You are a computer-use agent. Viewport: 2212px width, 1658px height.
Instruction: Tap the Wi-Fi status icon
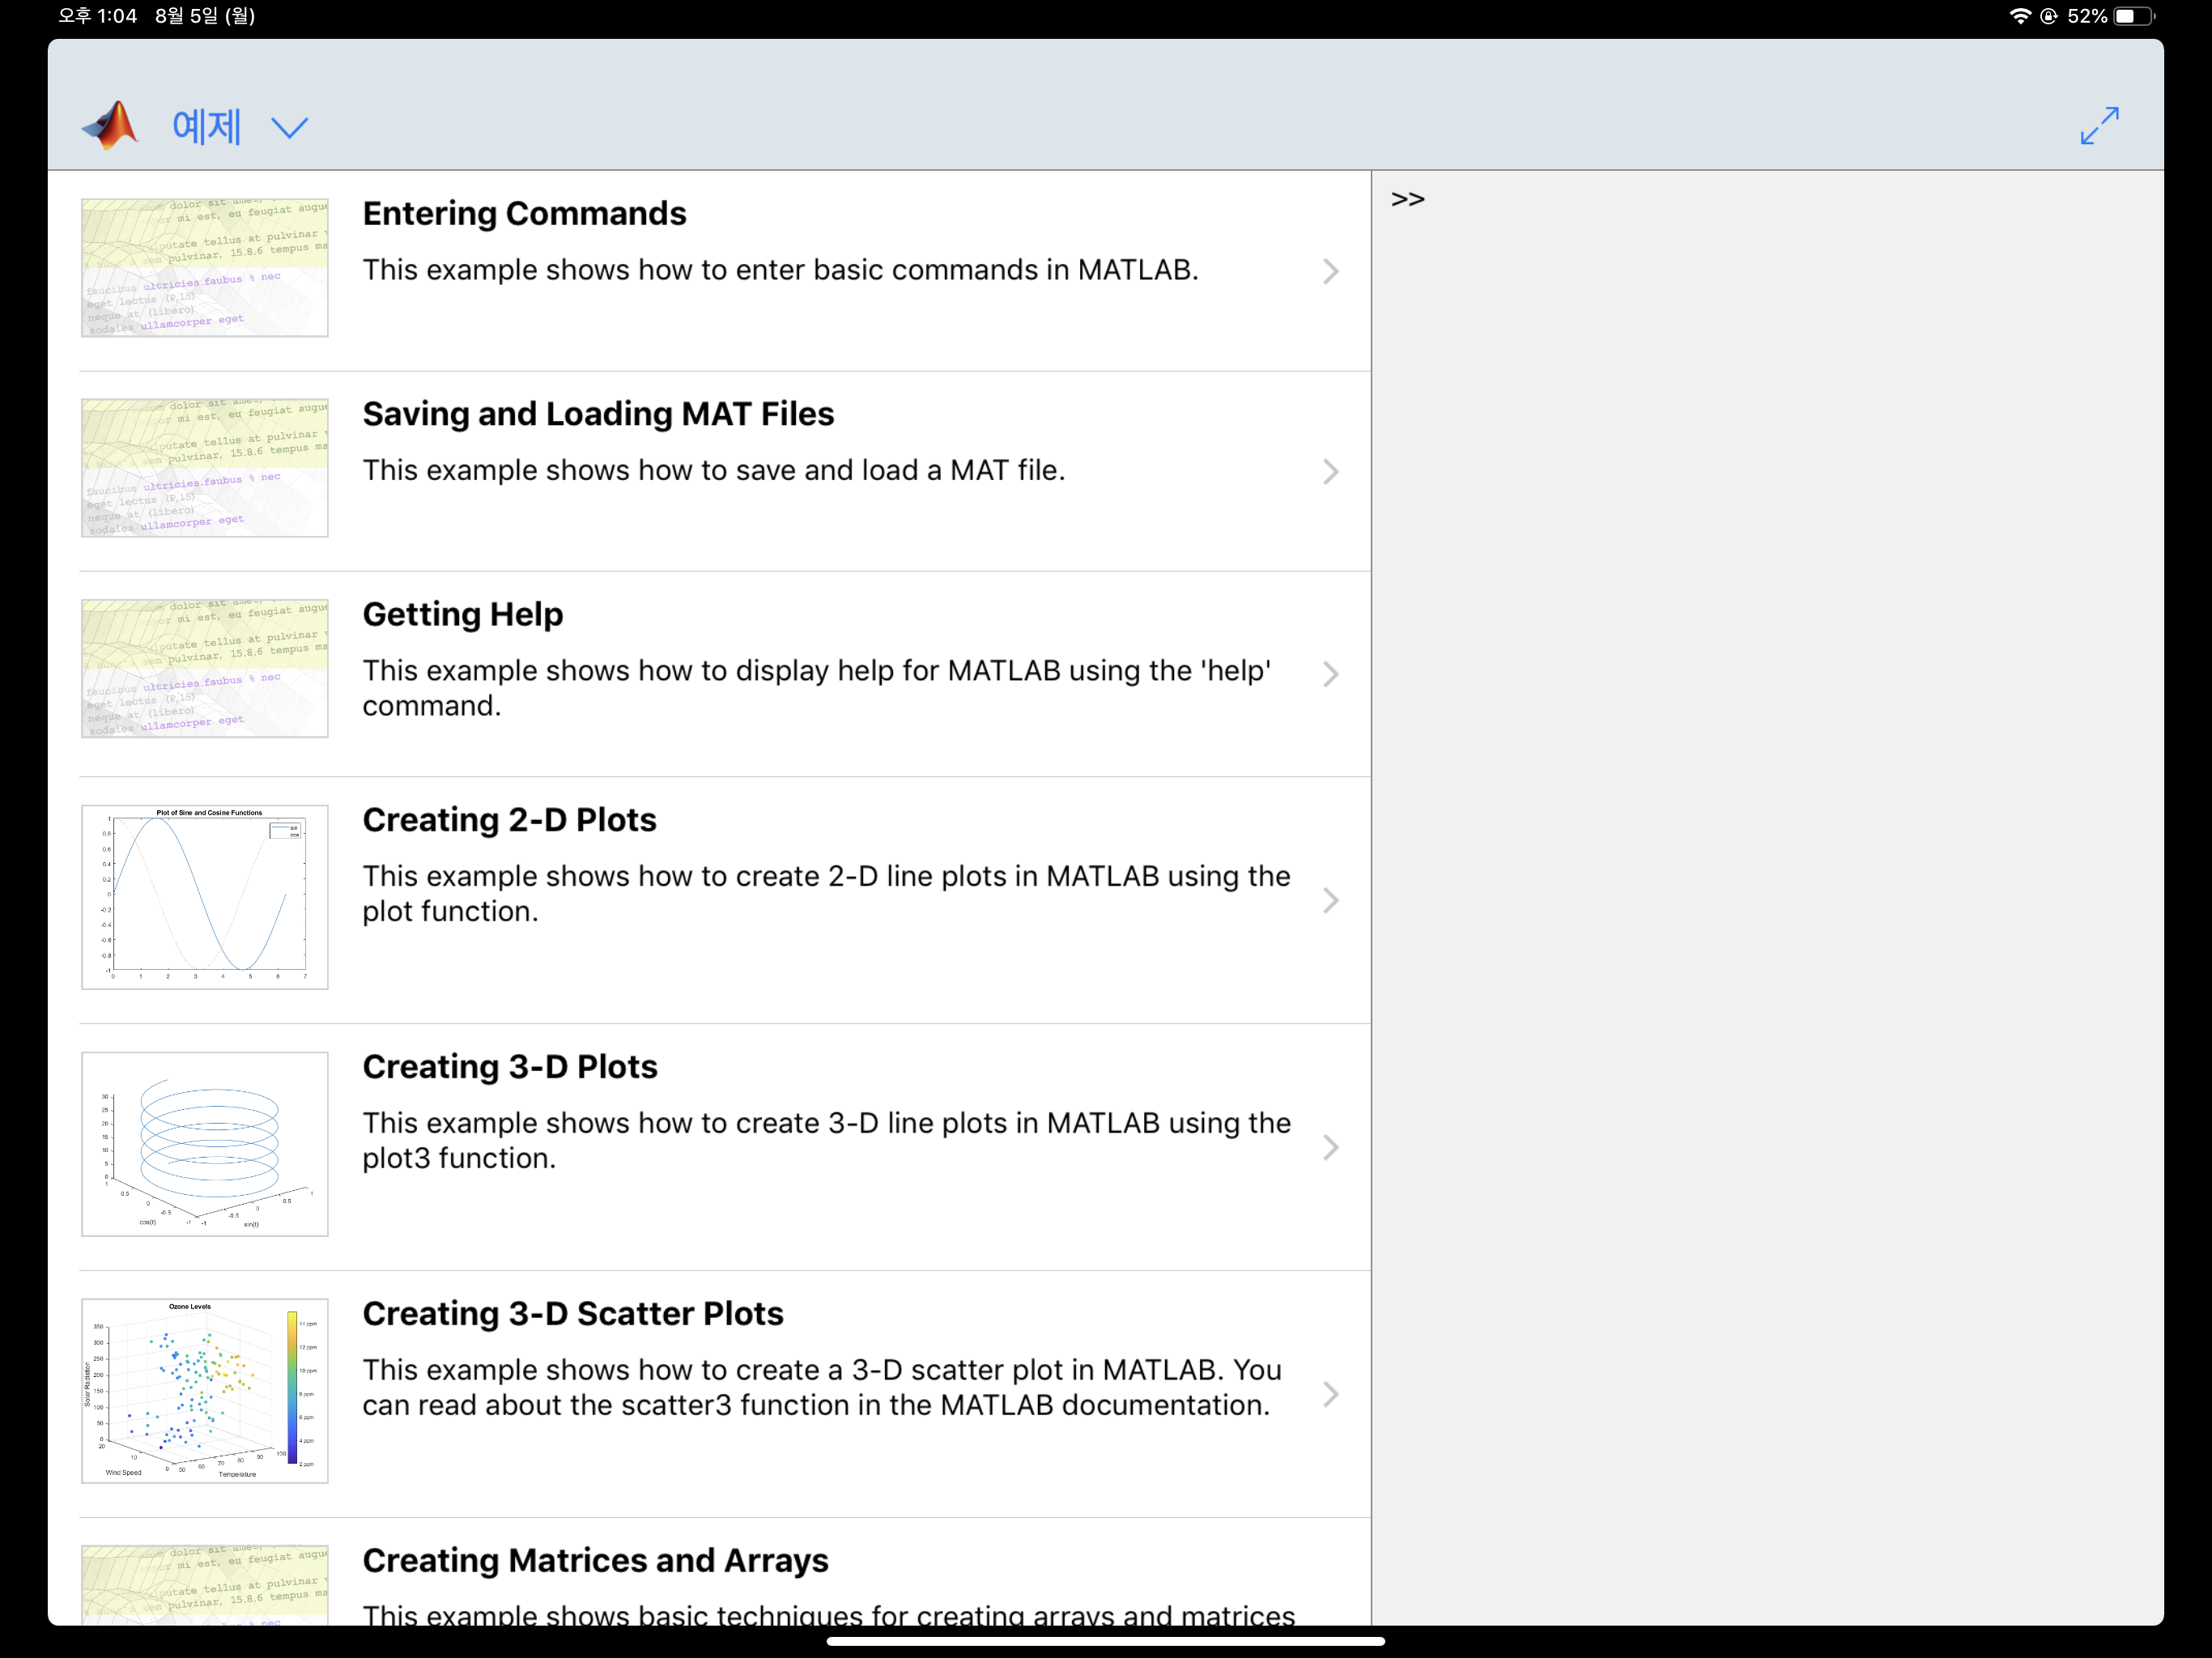click(x=2020, y=16)
